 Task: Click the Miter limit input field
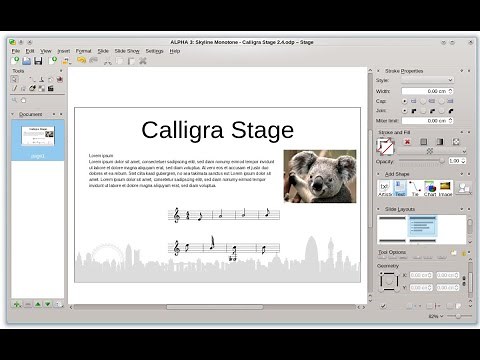pyautogui.click(x=428, y=121)
